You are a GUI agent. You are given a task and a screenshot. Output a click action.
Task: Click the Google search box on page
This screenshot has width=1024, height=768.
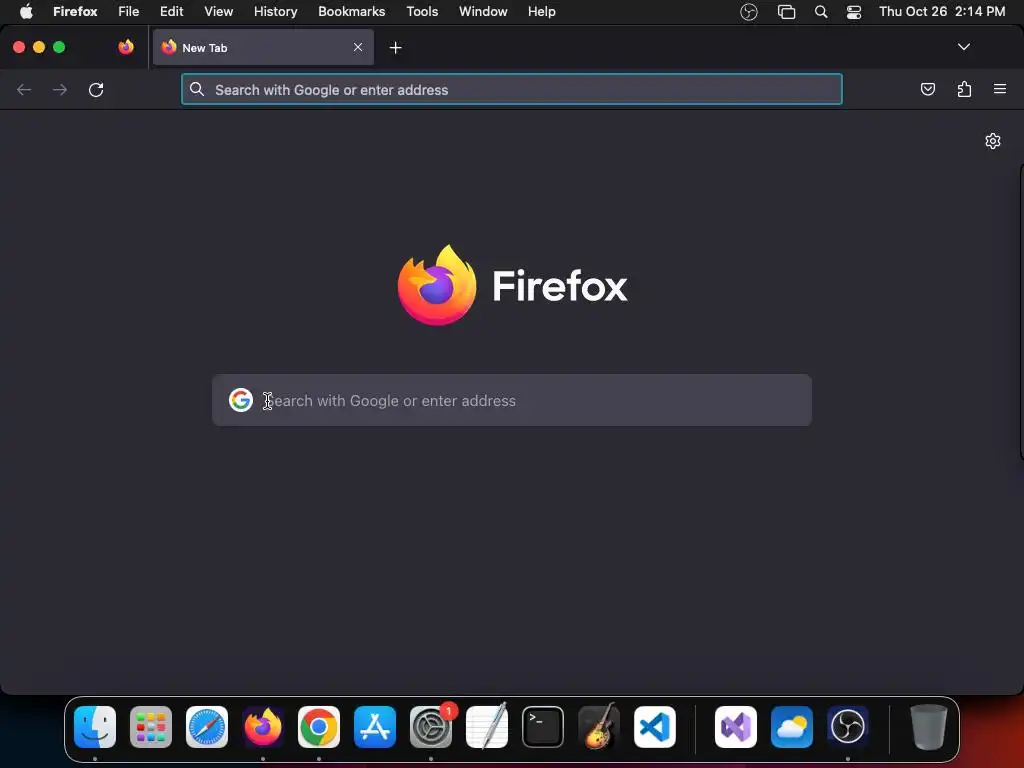click(512, 400)
